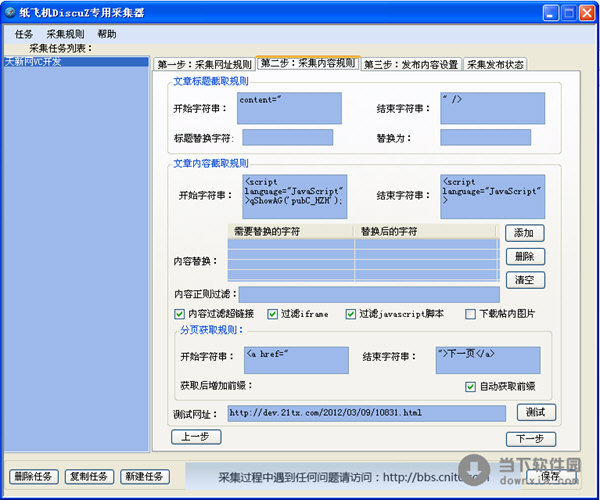600x500 pixels.
Task: Focus content start string field with qShowAG
Action: click(x=295, y=197)
